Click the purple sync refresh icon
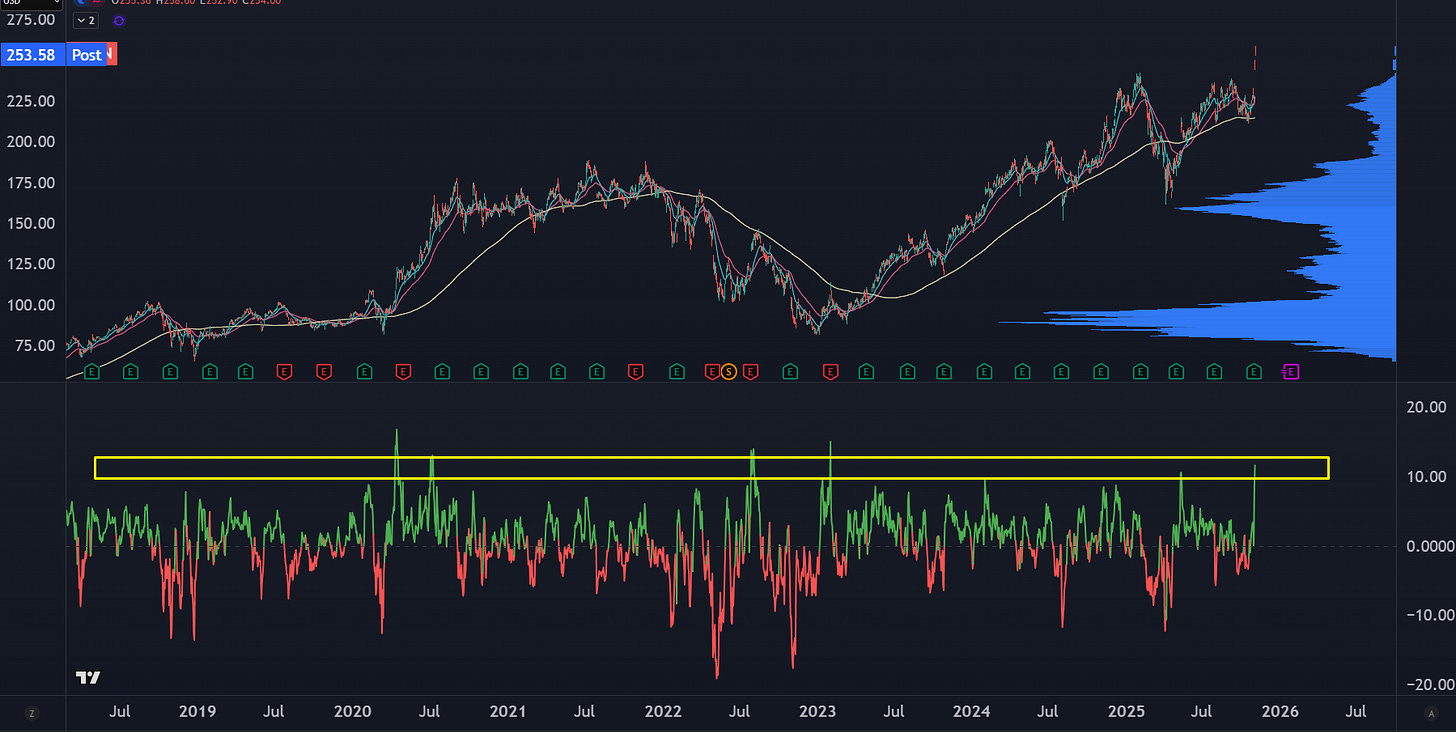 119,20
